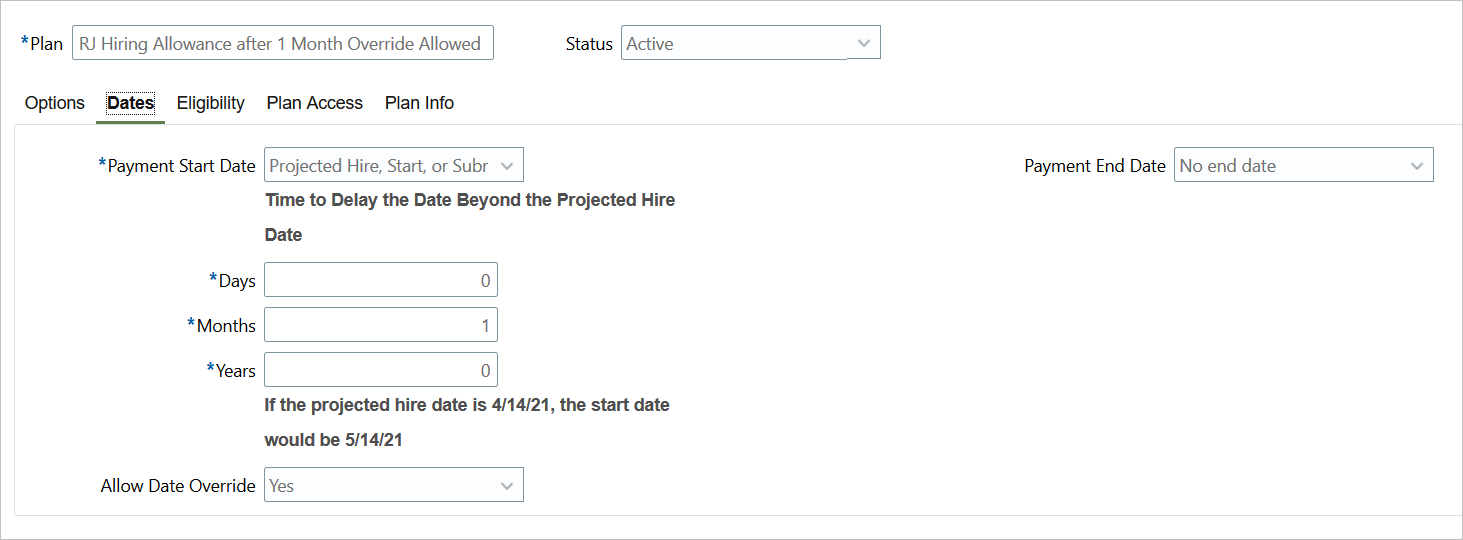
Task: Click the Payment End Date label
Action: (1095, 166)
